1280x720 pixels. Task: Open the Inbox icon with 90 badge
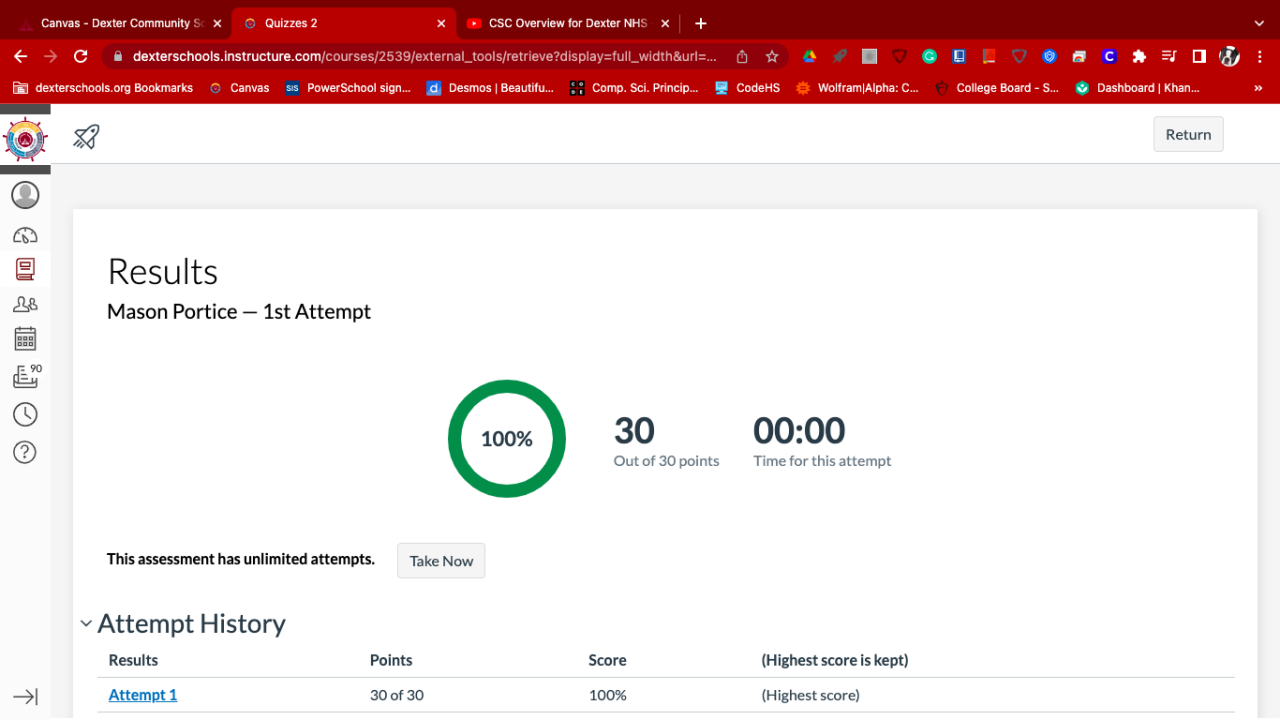pos(25,377)
